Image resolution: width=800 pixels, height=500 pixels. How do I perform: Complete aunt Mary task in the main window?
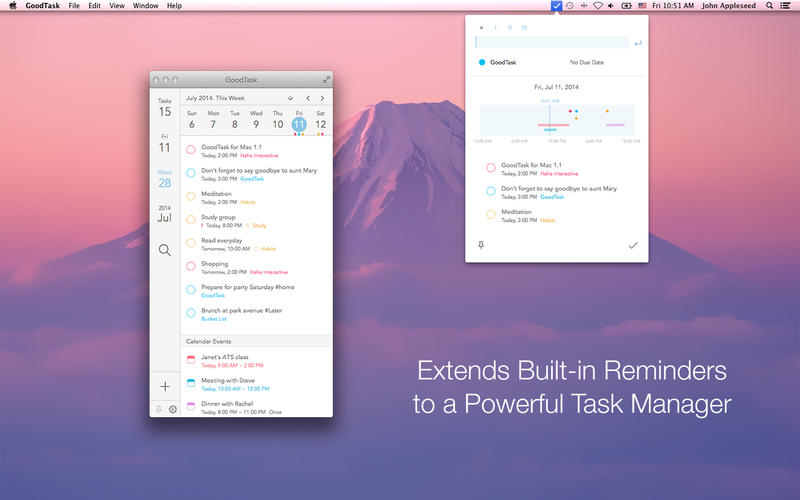click(x=191, y=173)
